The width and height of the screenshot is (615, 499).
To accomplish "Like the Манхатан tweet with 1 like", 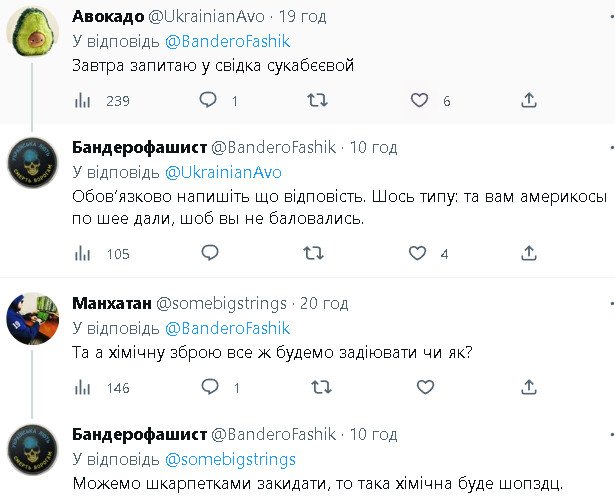I will point(420,387).
